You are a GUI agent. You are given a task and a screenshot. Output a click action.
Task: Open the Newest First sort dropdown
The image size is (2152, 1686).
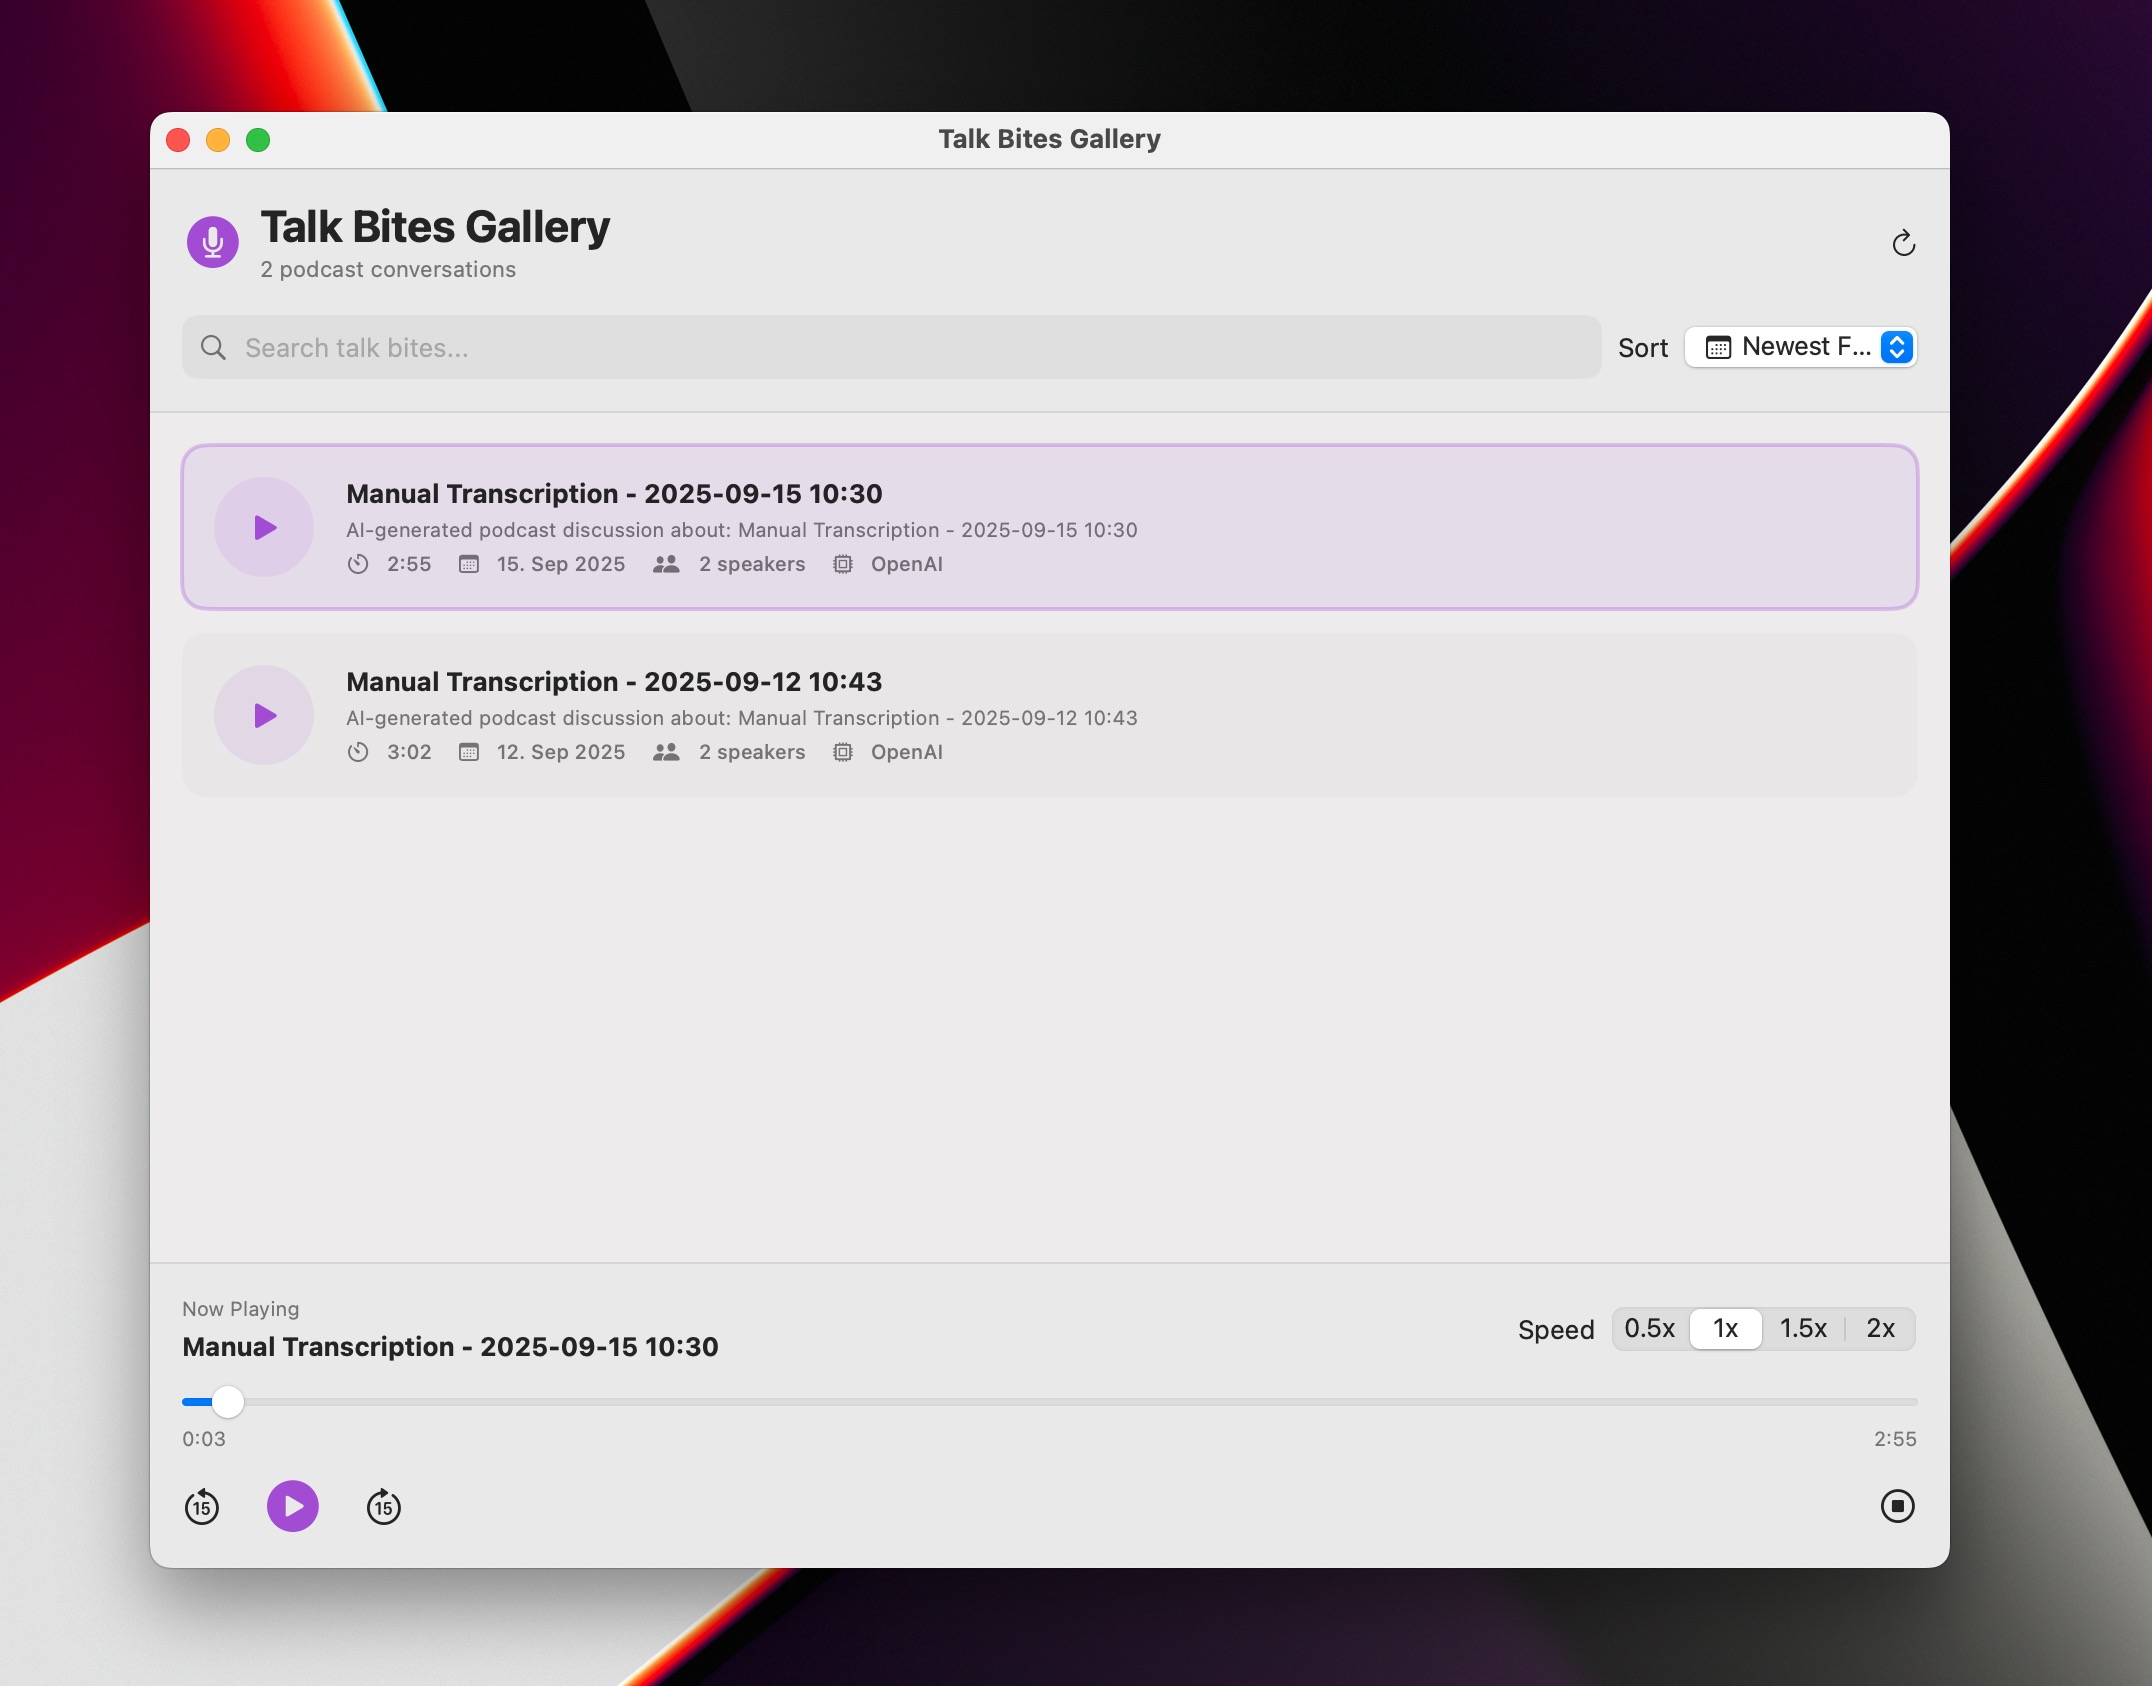tap(1799, 347)
